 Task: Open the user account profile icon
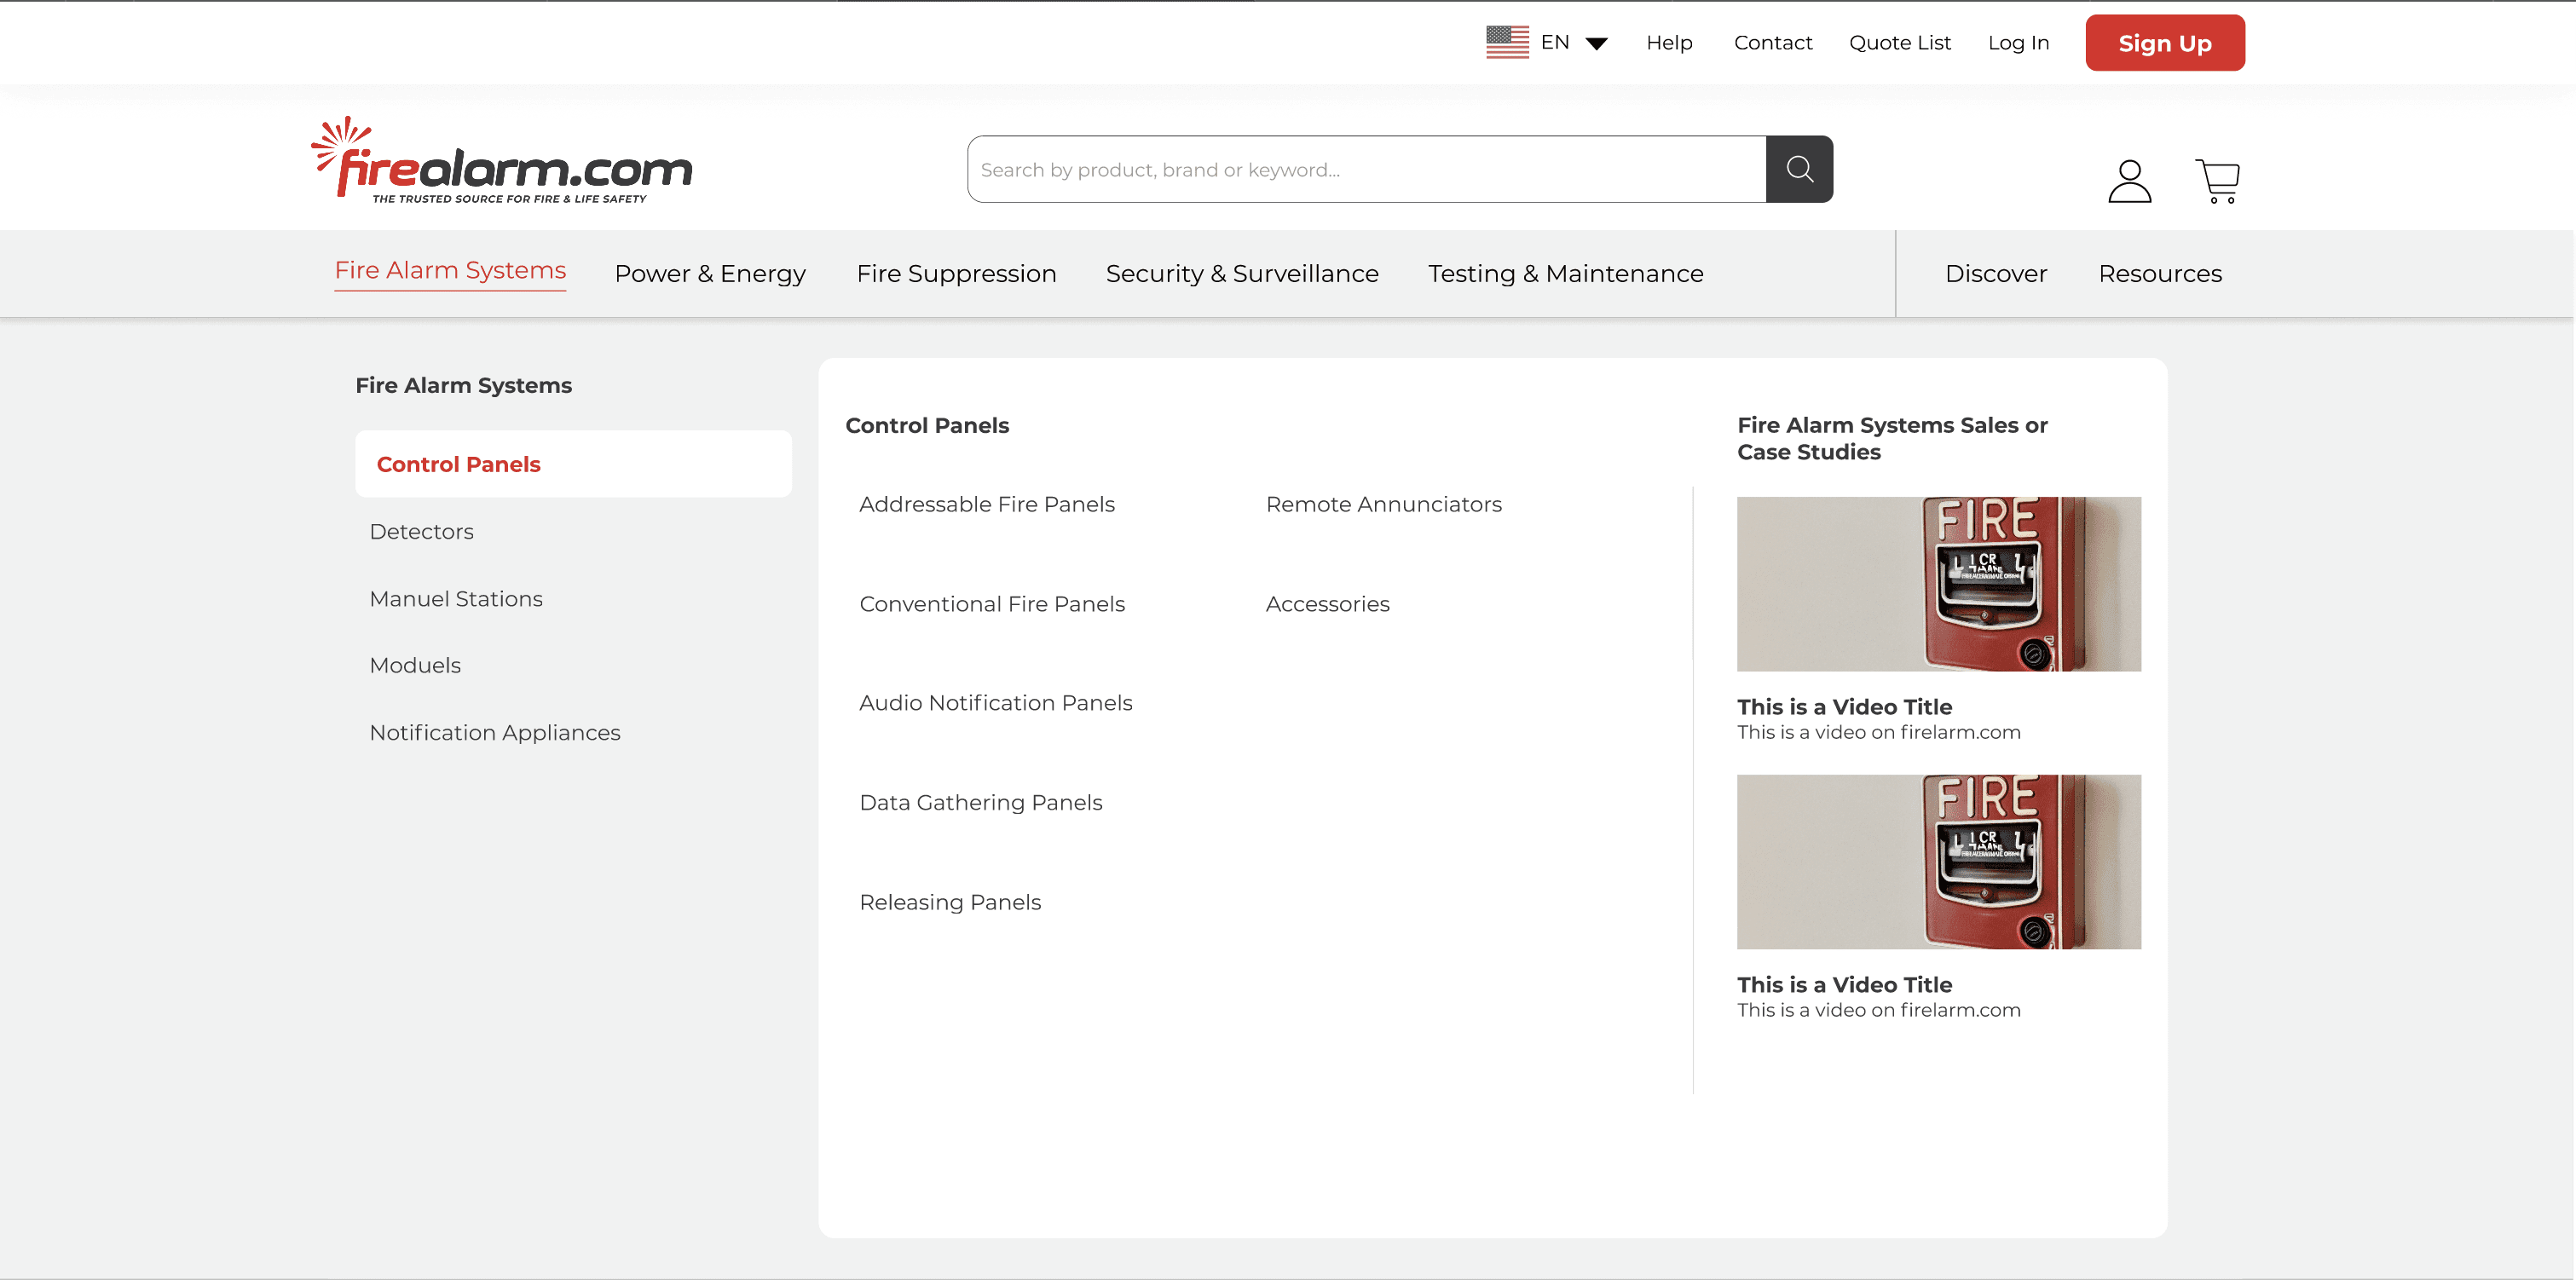[x=2129, y=181]
